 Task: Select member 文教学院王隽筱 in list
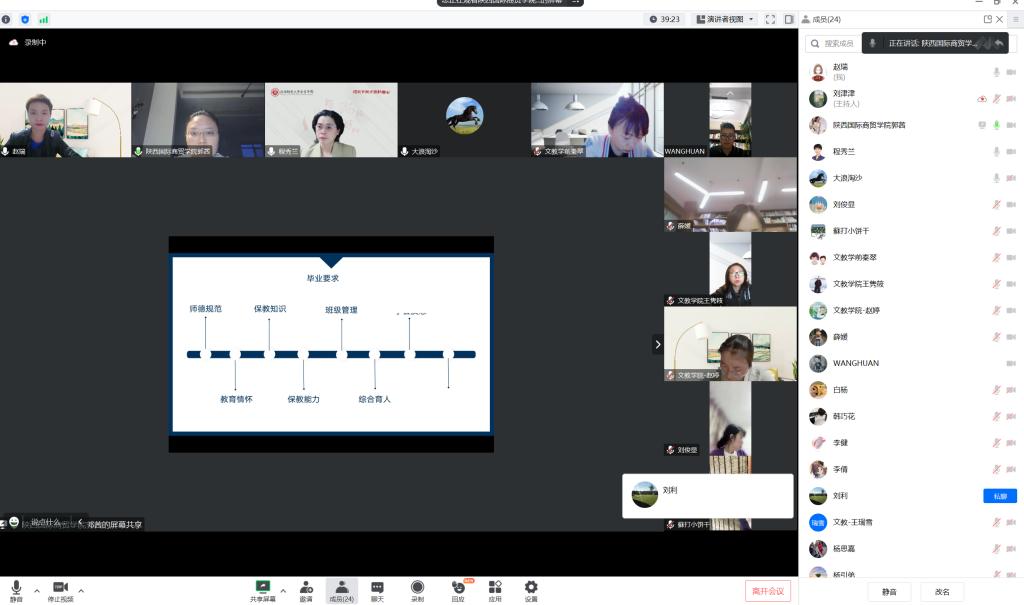tap(911, 284)
